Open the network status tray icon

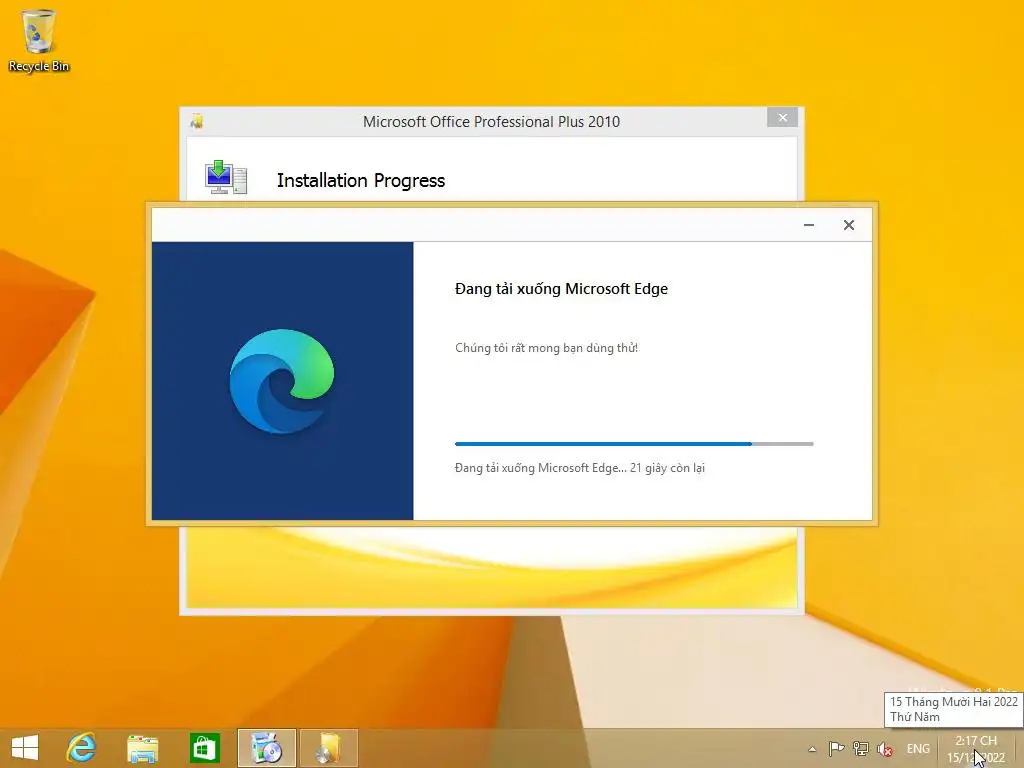tap(861, 749)
